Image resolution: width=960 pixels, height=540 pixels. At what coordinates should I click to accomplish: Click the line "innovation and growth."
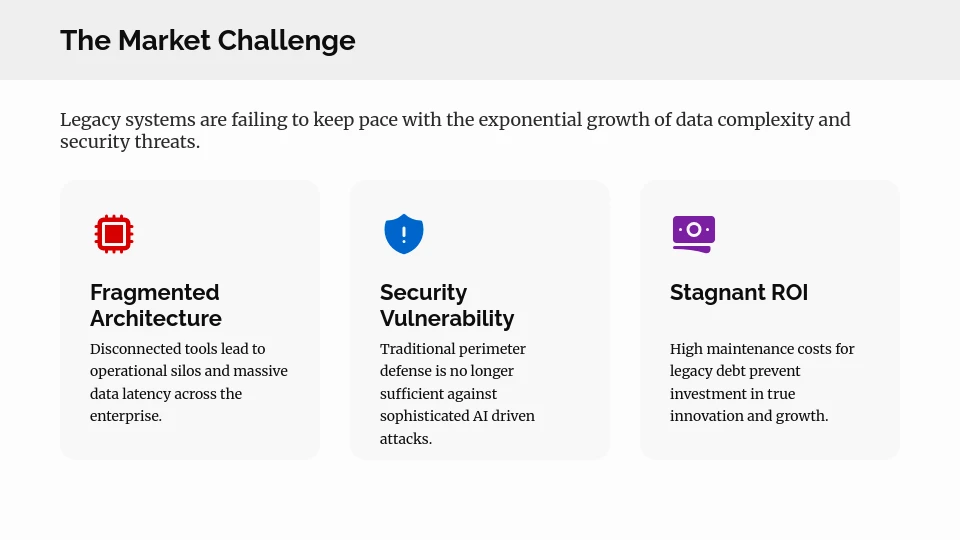749,416
